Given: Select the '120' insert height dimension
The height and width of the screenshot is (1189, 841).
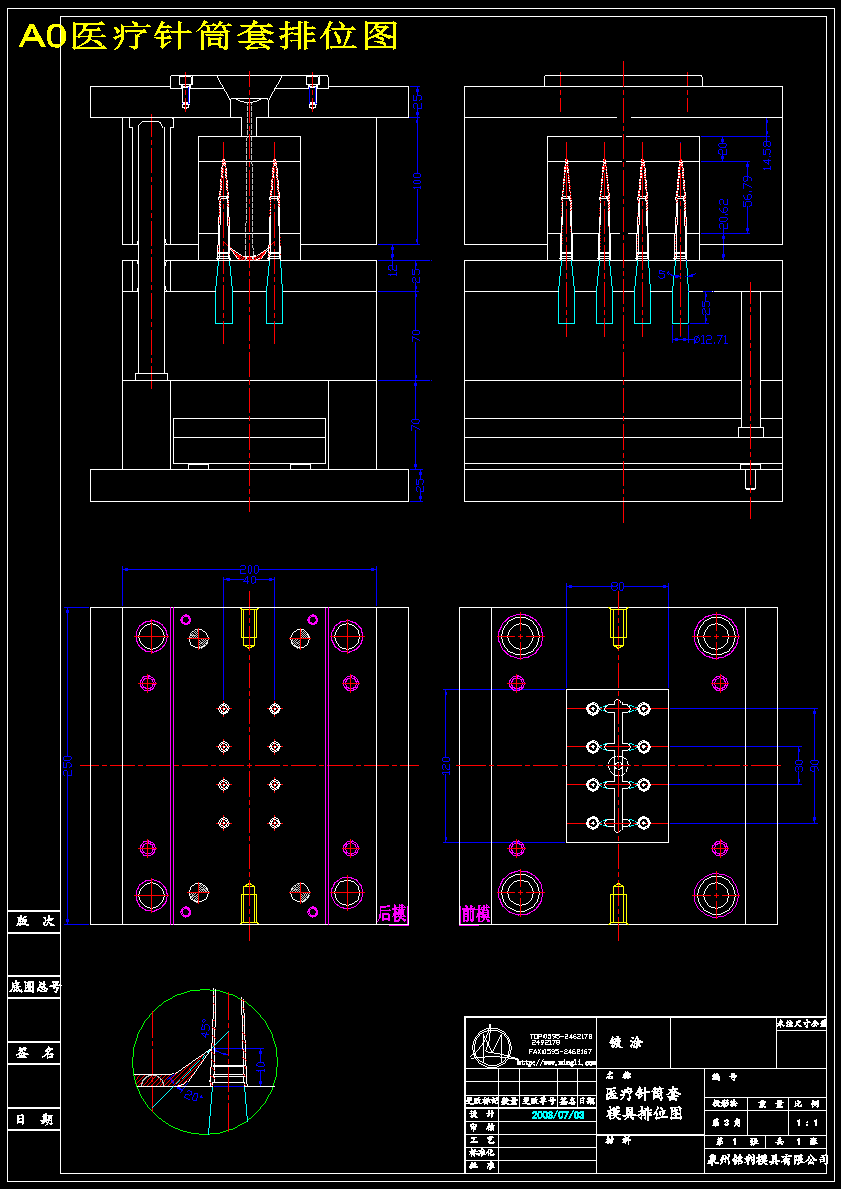Looking at the screenshot, I should click(x=447, y=765).
